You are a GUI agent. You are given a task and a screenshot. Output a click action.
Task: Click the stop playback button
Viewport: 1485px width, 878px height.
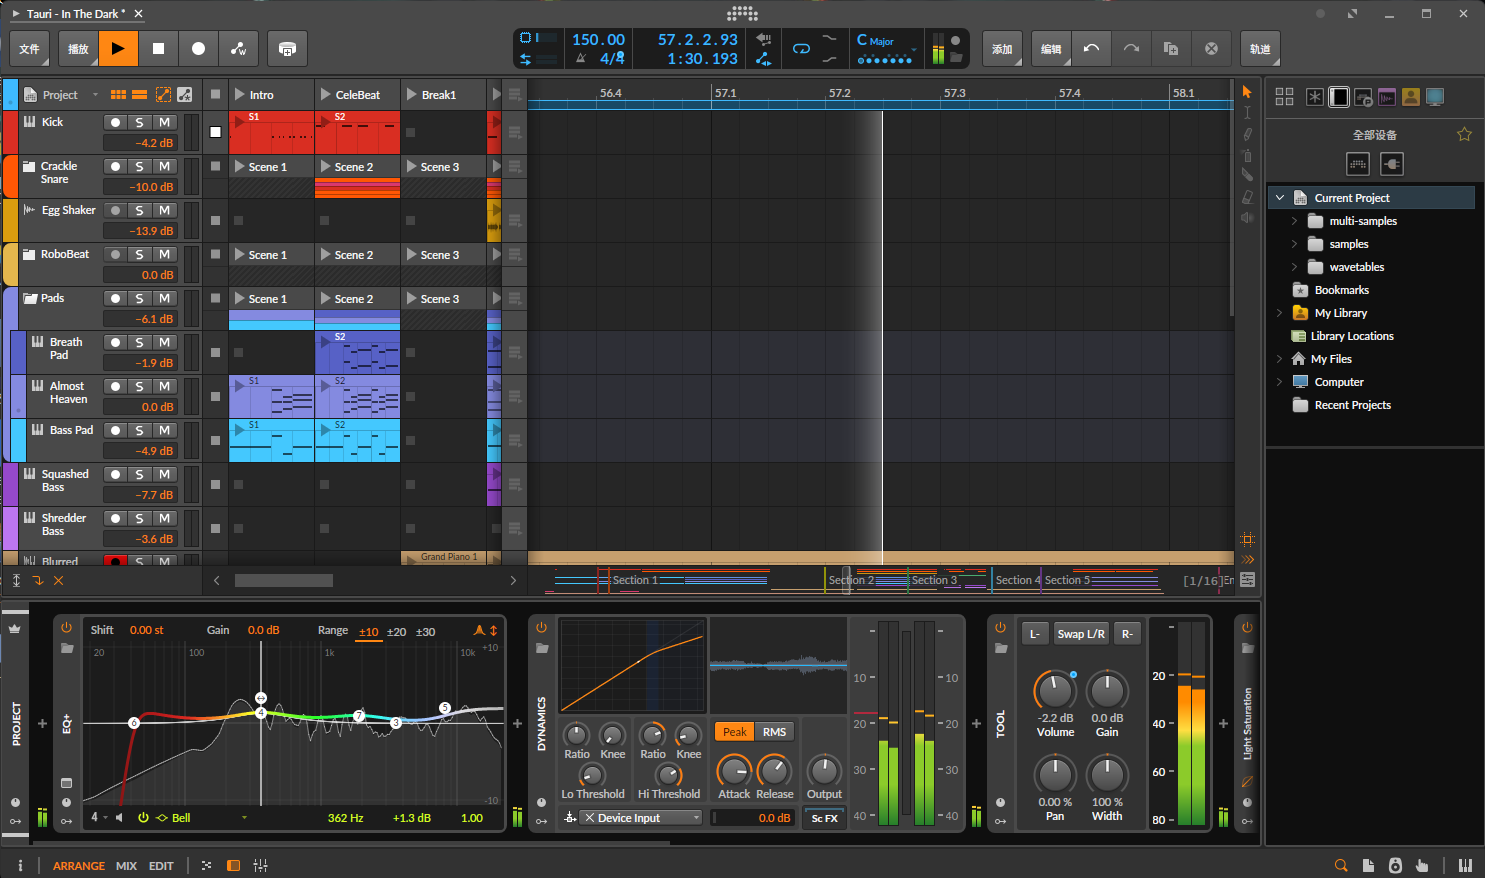[x=158, y=48]
